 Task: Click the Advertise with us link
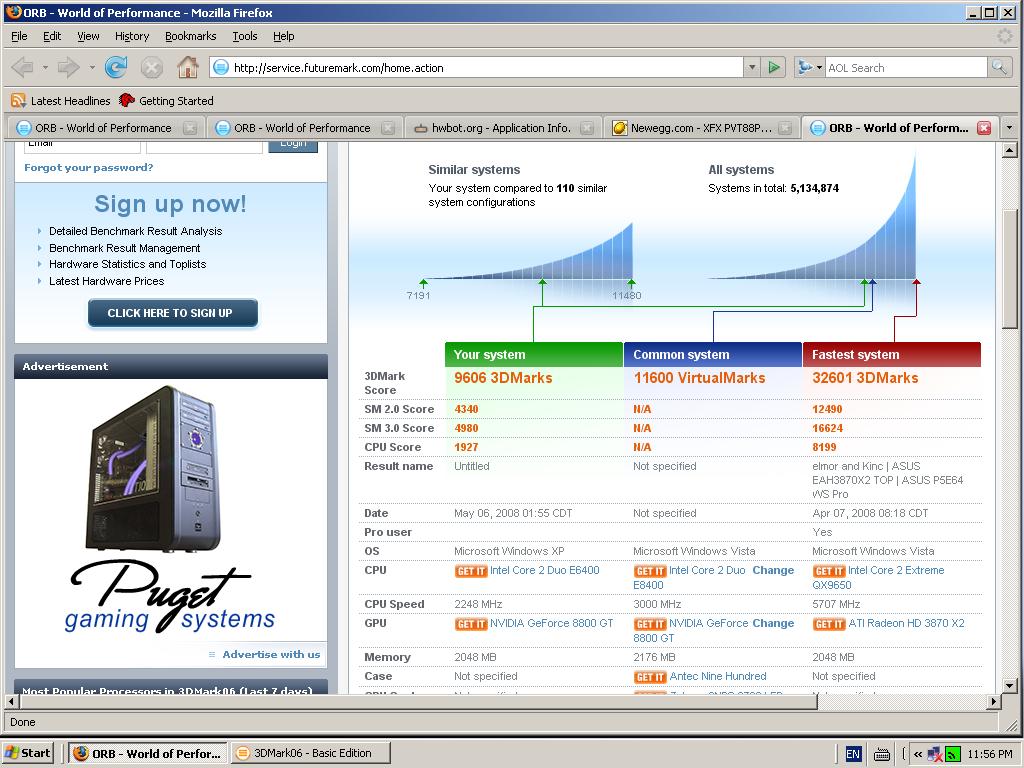point(271,654)
